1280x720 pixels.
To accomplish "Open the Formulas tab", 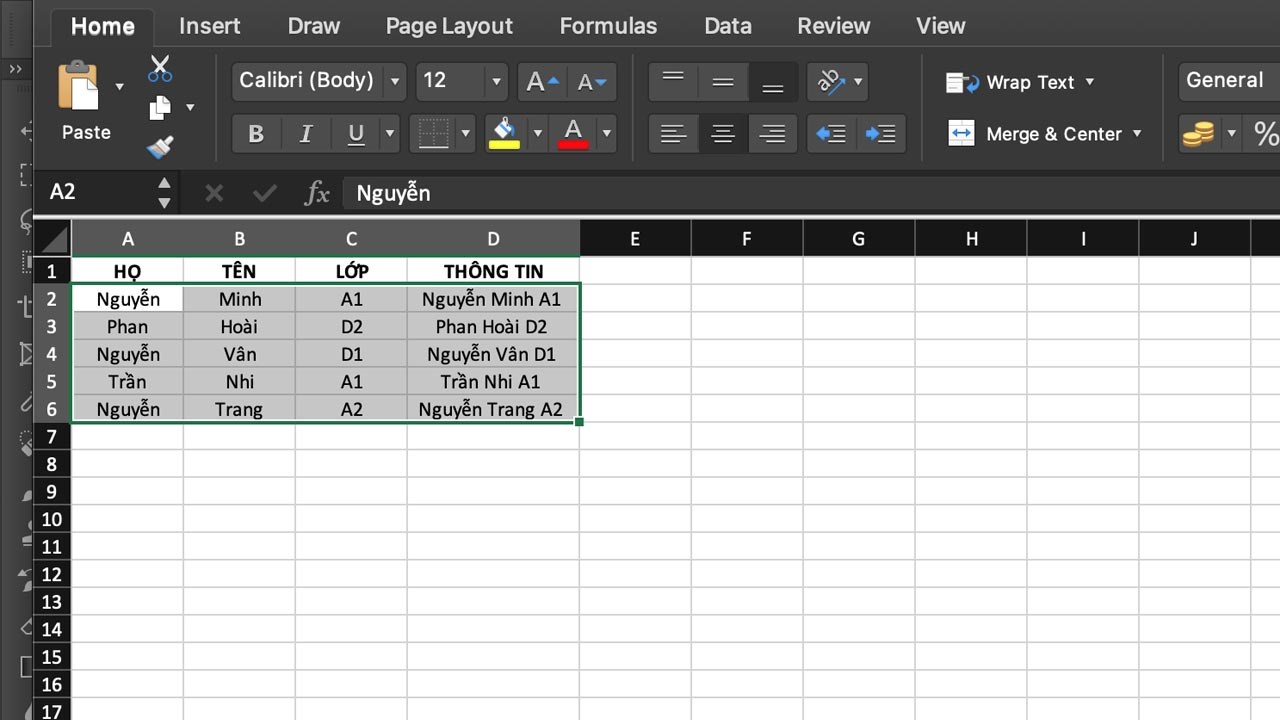I will tap(608, 26).
